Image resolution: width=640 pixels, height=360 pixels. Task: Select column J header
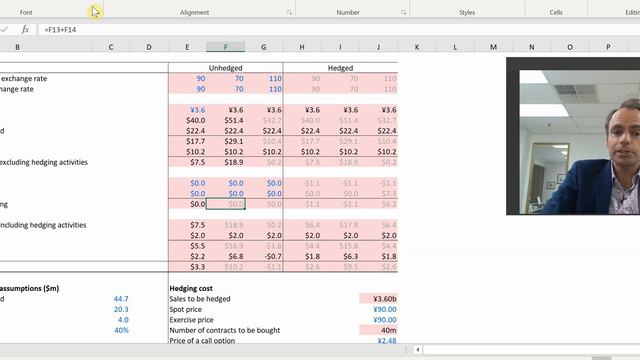coord(378,47)
